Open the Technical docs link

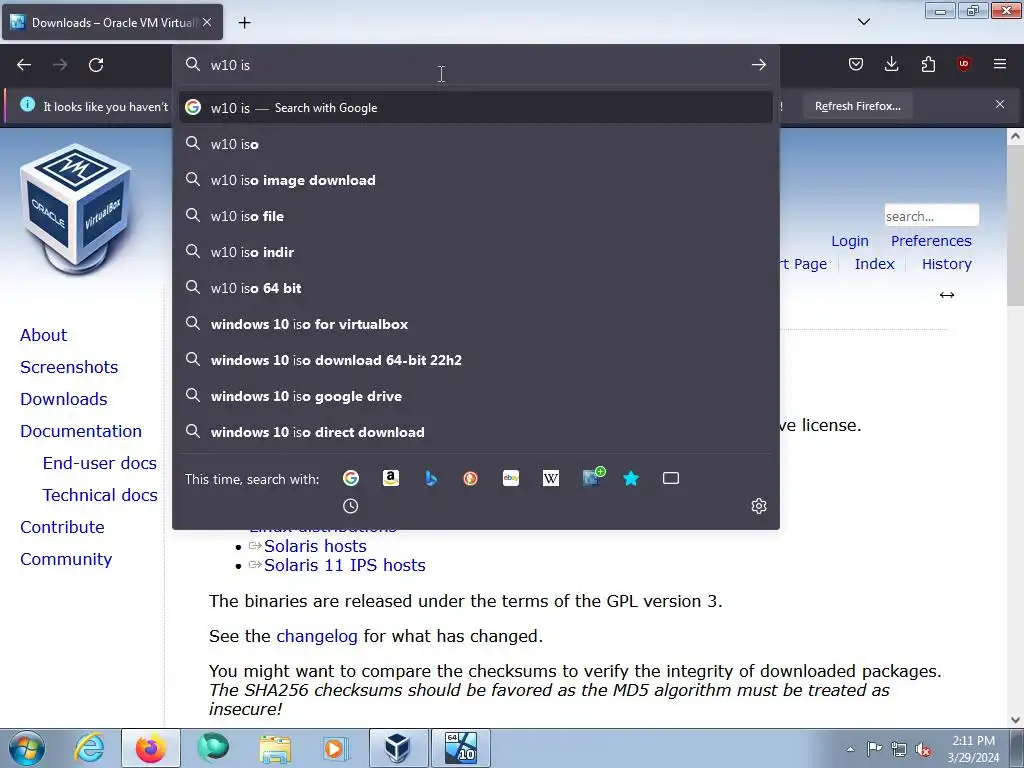[x=100, y=495]
